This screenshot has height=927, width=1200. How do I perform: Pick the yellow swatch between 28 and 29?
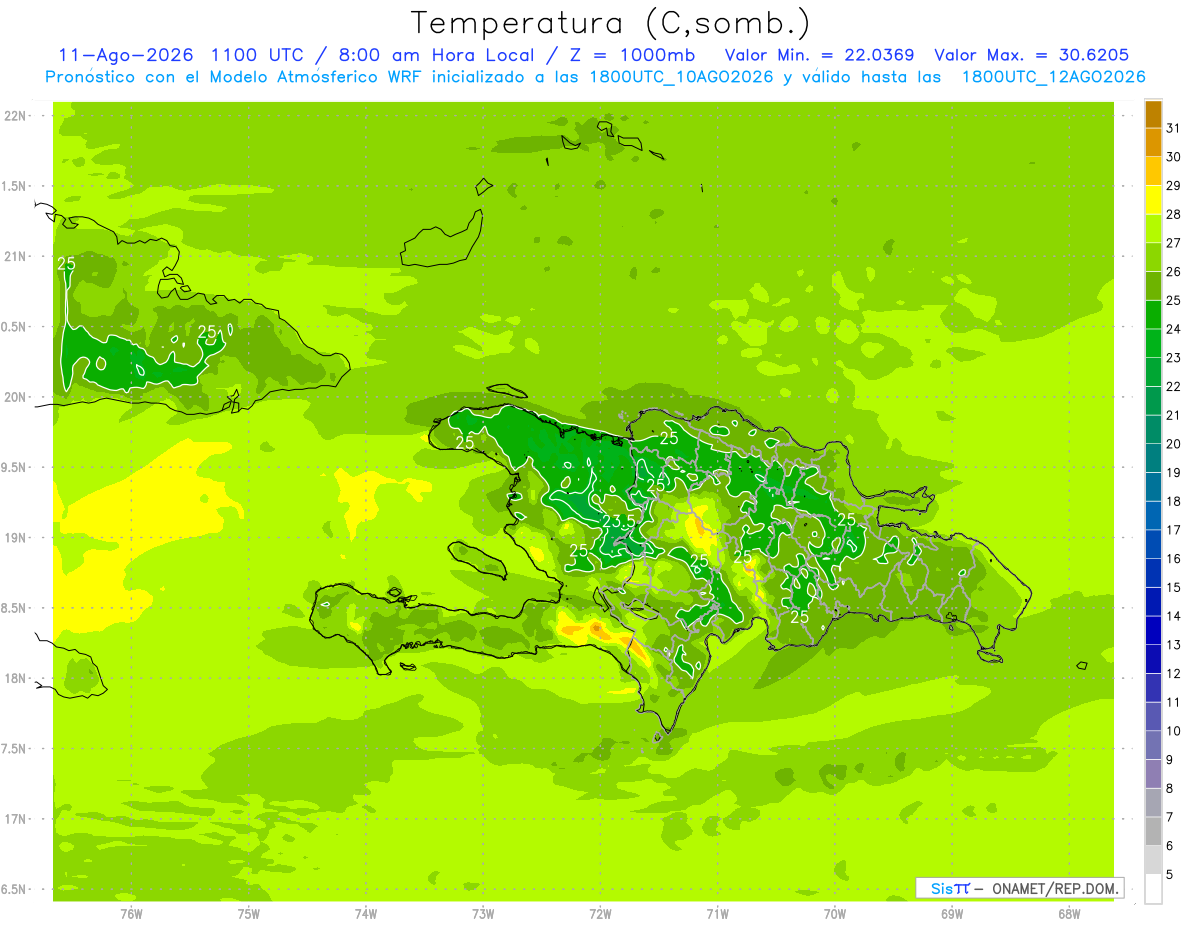pyautogui.click(x=1153, y=200)
